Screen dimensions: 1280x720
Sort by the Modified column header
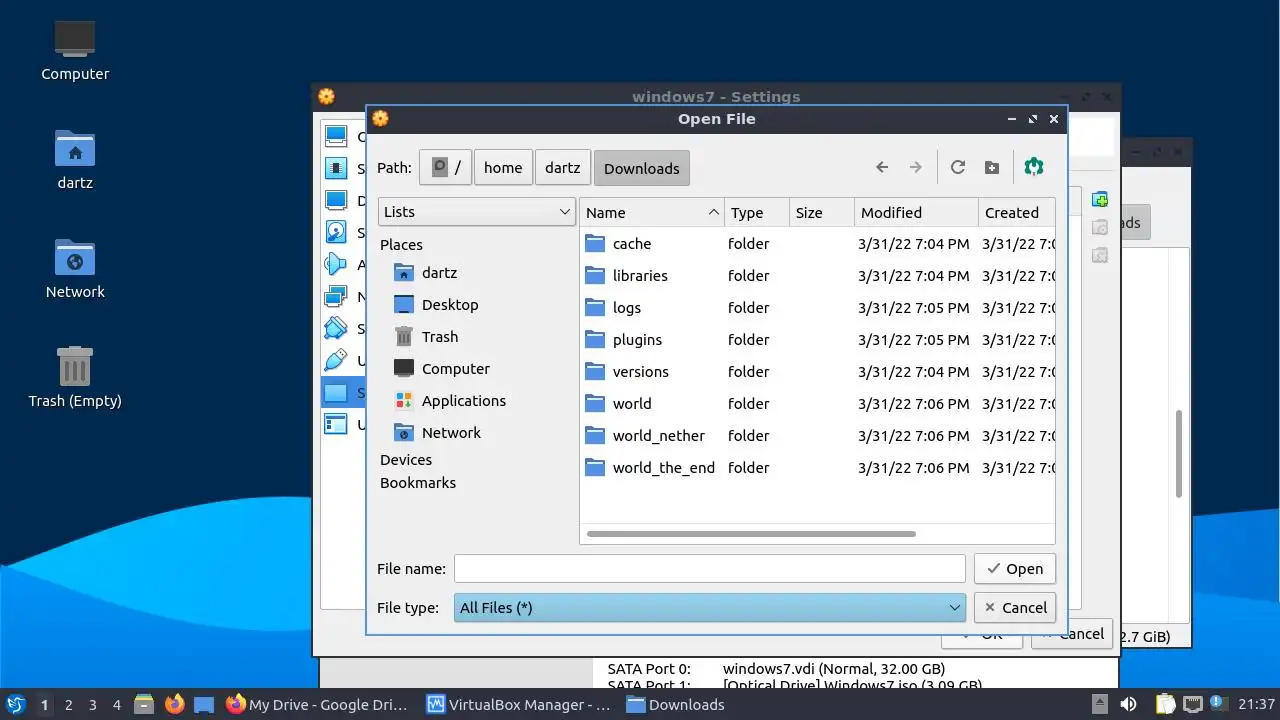pyautogui.click(x=916, y=212)
